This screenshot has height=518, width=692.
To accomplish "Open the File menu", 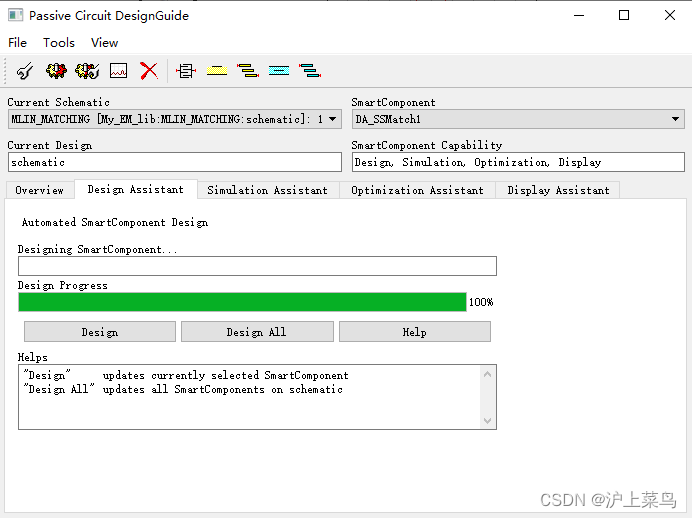I will click(18, 43).
